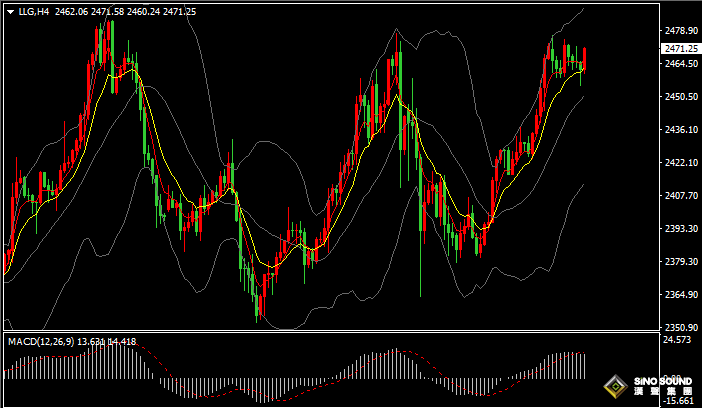Click the -15.661 MACD scale value
The width and height of the screenshot is (702, 408).
click(x=680, y=401)
